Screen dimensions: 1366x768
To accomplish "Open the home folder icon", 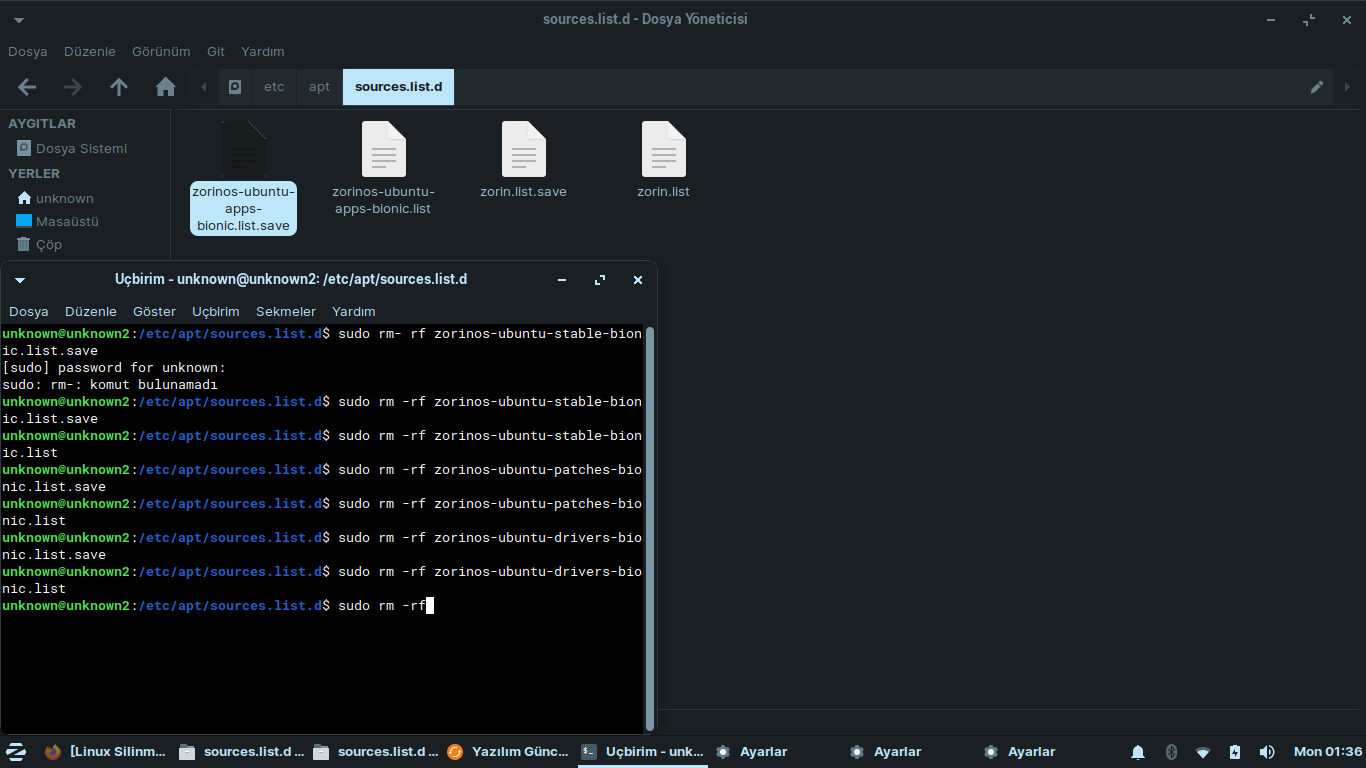I will [x=166, y=87].
